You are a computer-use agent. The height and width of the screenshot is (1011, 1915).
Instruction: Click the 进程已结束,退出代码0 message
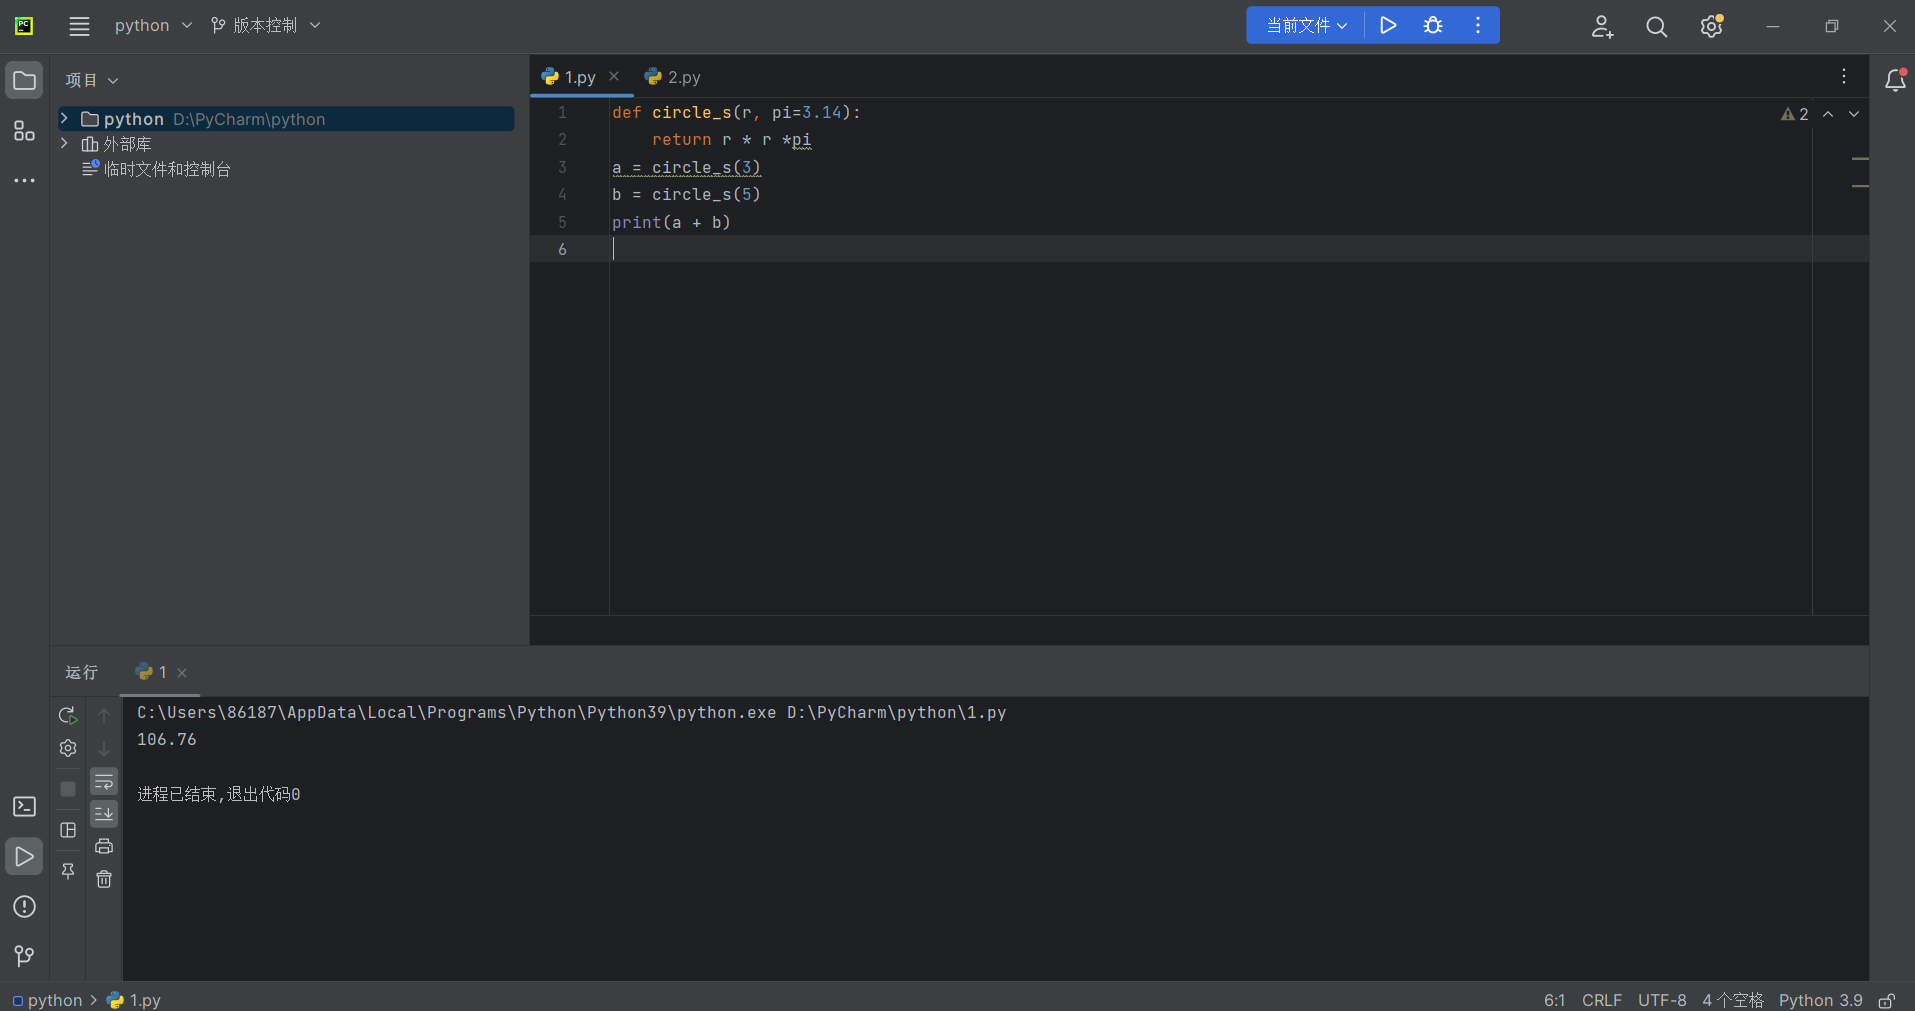[x=219, y=794]
